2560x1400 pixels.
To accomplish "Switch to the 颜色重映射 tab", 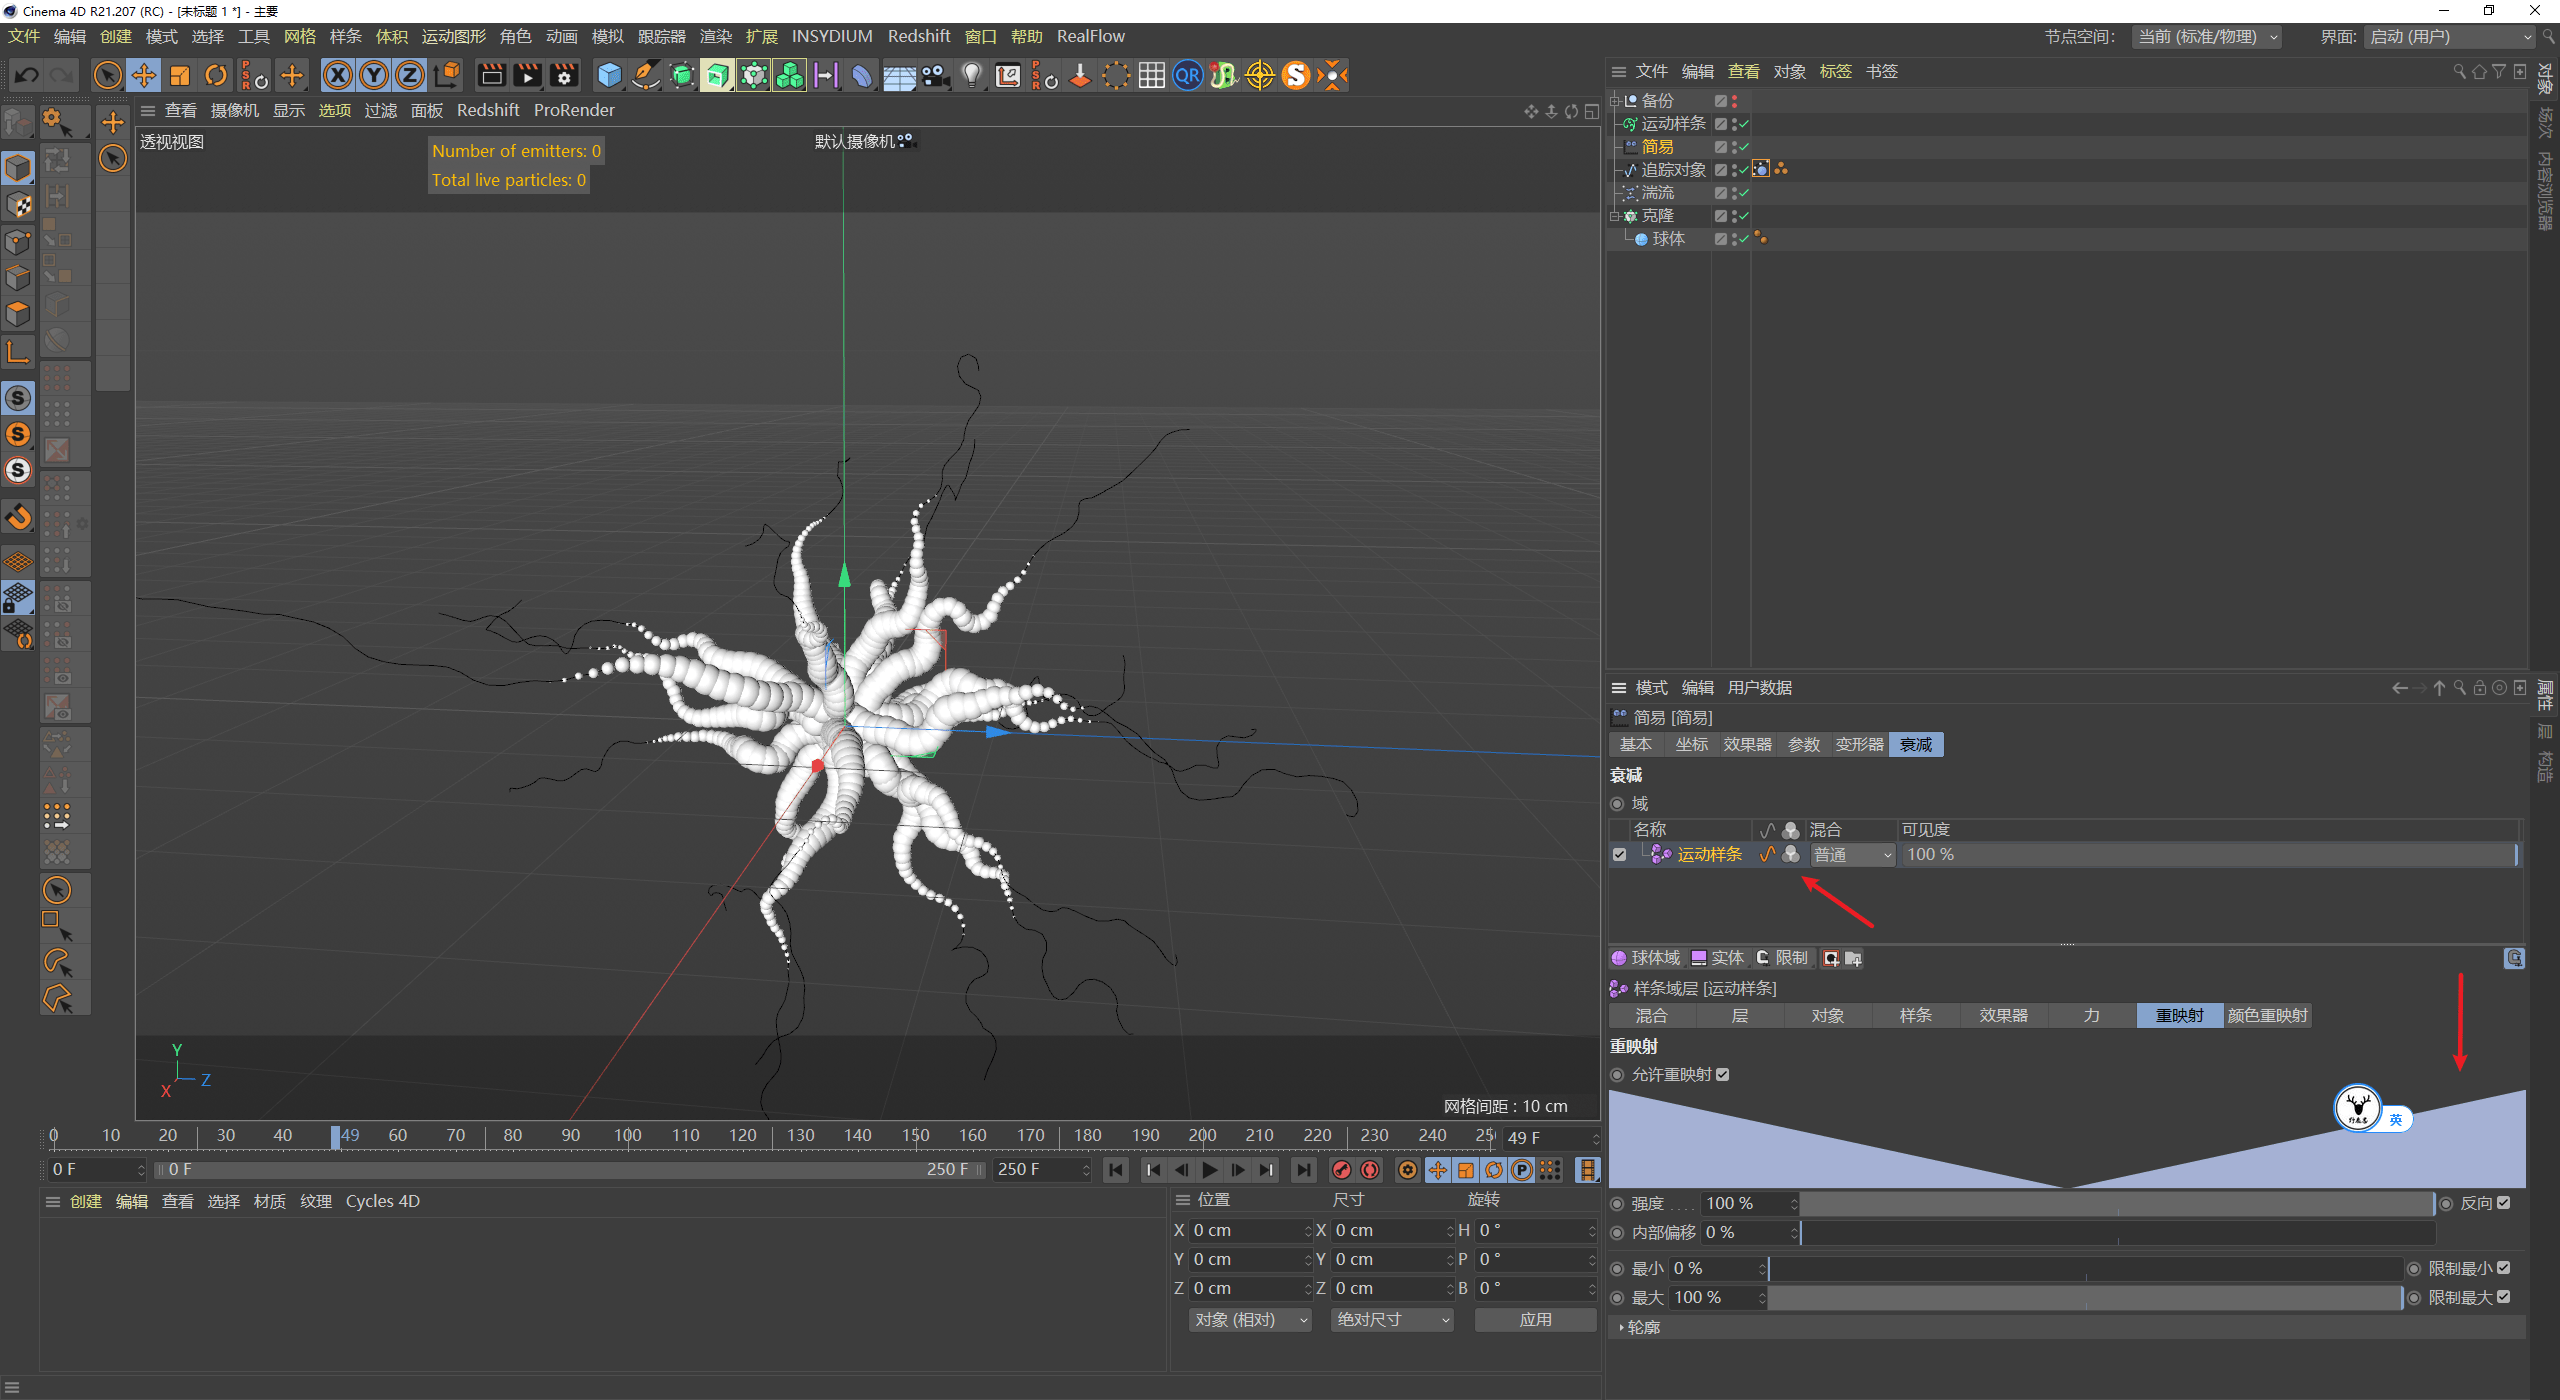I will coord(2267,1015).
